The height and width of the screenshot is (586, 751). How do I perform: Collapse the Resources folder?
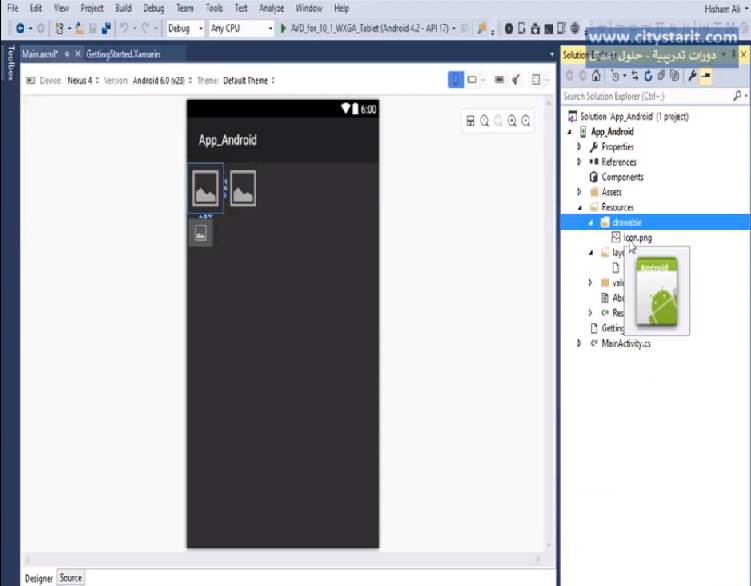click(x=580, y=207)
